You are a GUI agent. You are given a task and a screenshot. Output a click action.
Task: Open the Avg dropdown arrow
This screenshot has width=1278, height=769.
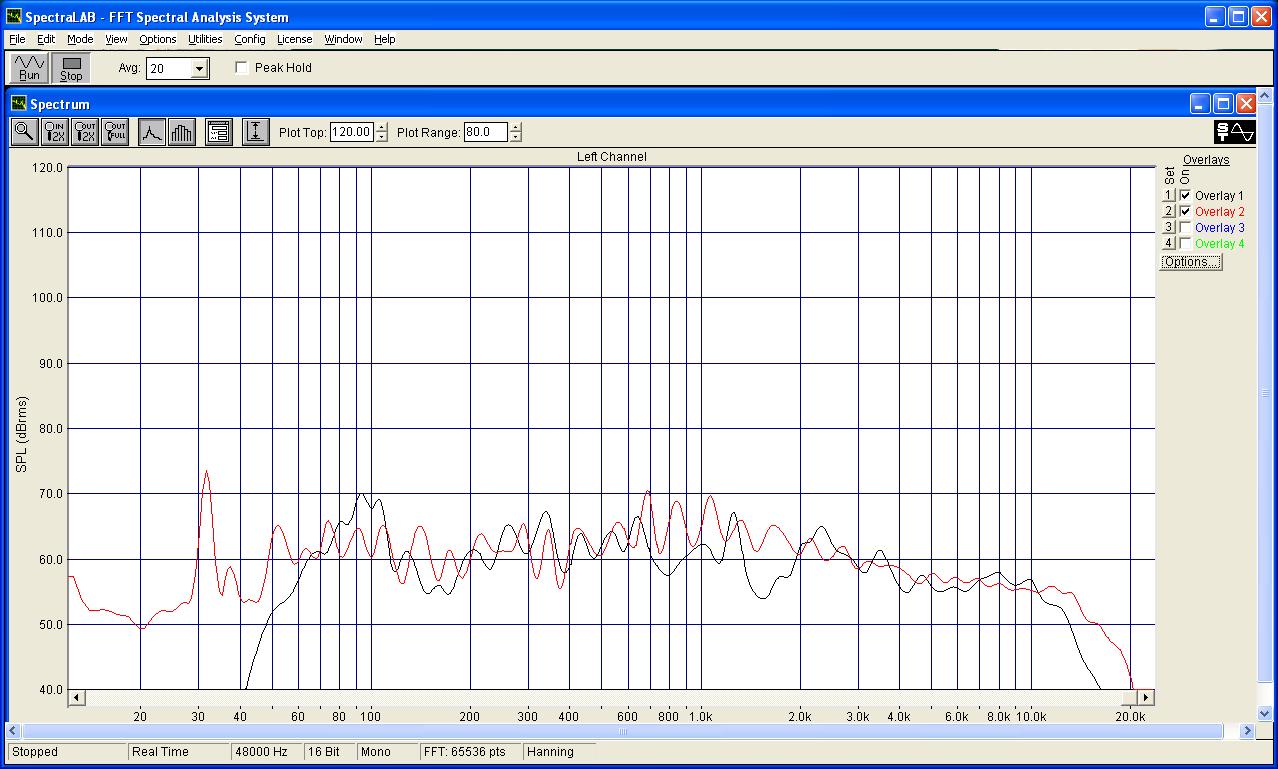pyautogui.click(x=200, y=69)
